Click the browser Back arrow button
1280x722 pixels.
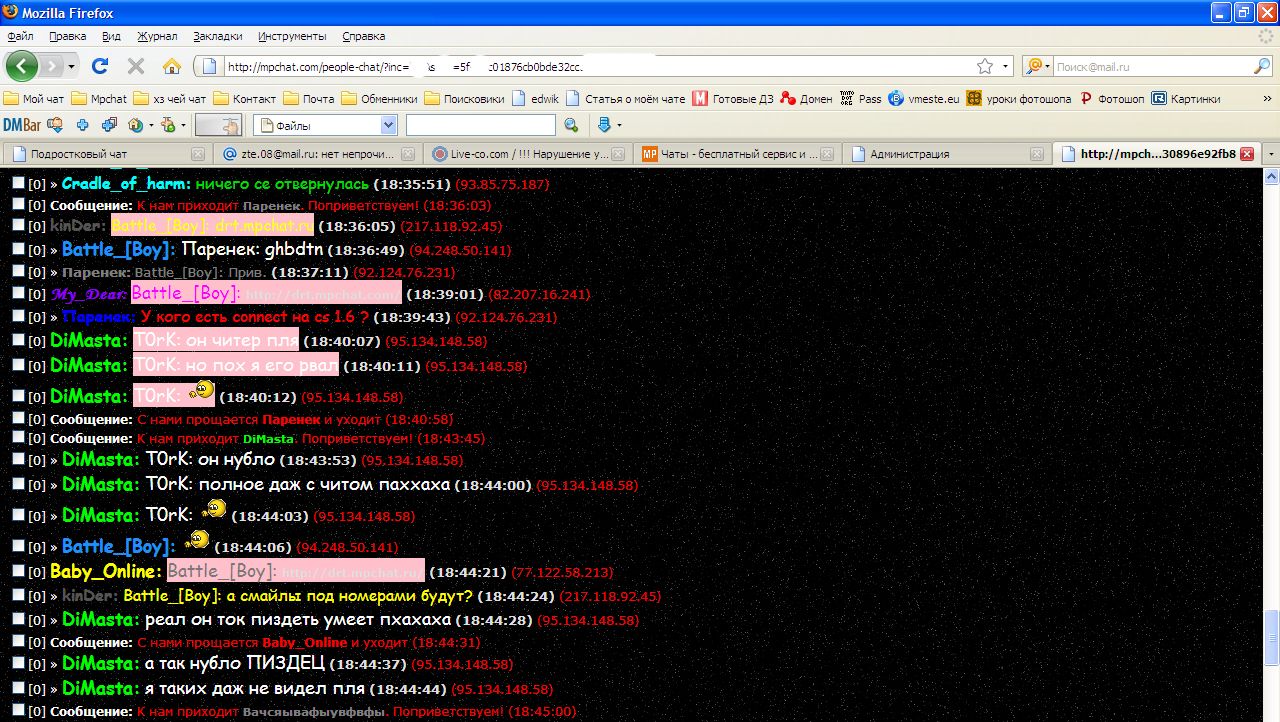(22, 66)
